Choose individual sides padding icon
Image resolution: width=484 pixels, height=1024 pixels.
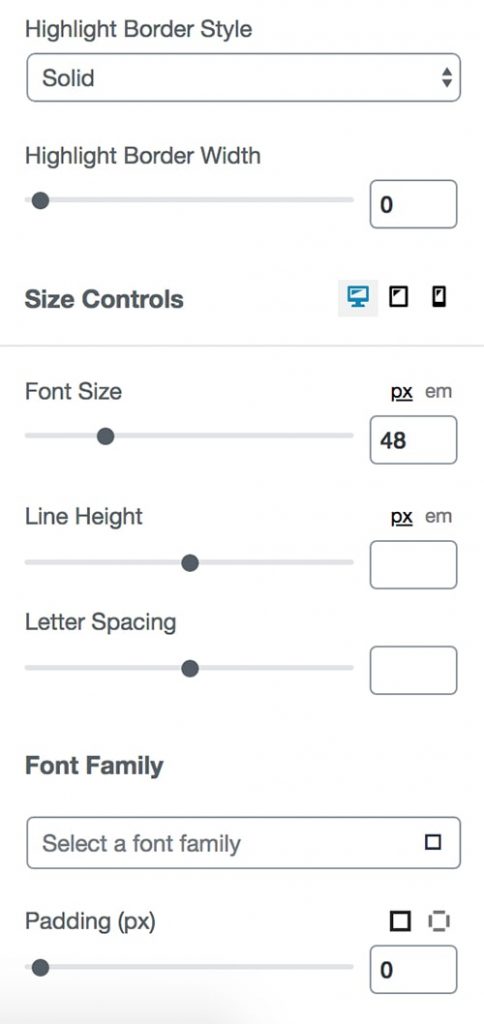pyautogui.click(x=439, y=921)
